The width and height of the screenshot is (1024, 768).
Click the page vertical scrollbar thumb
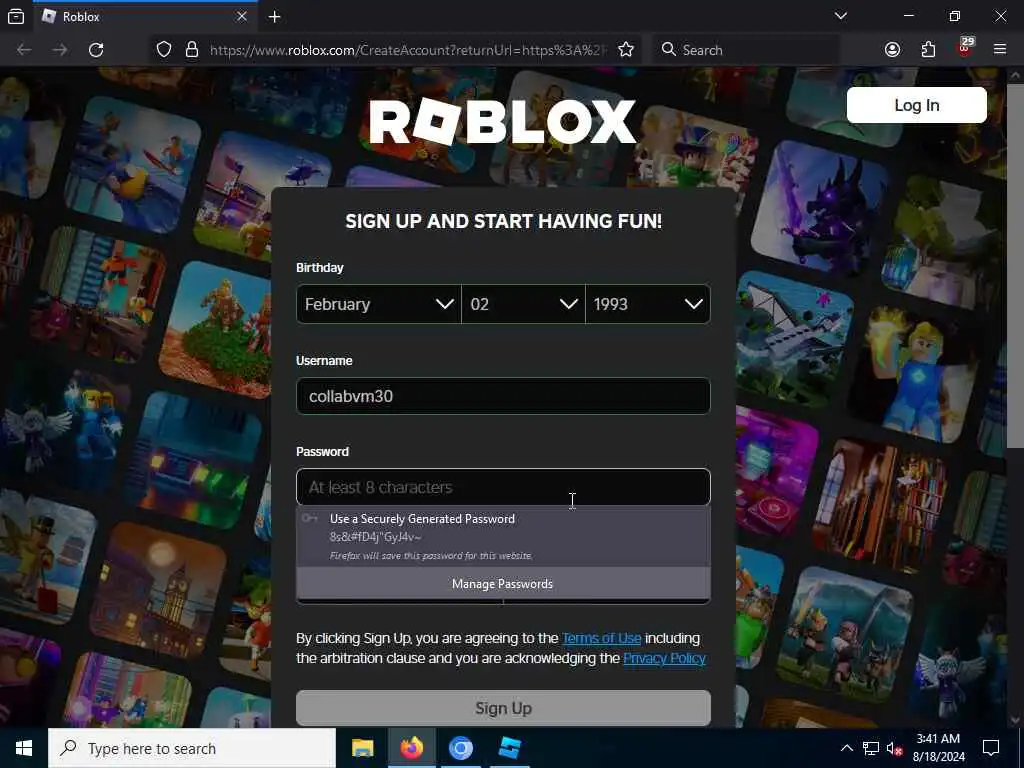tap(1015, 264)
